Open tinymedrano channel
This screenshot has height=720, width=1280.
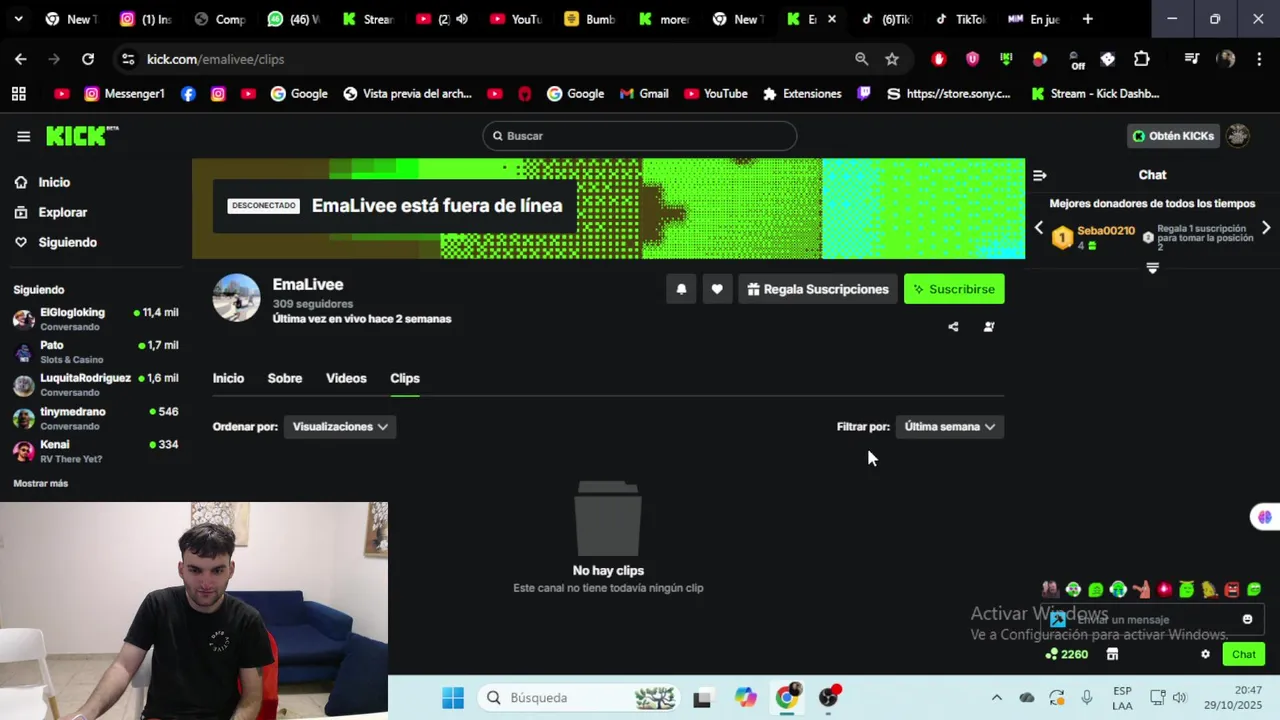96,418
